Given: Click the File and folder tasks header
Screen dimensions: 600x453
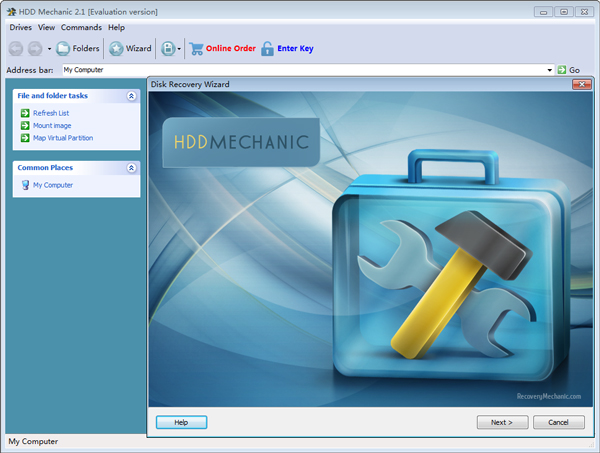Looking at the screenshot, I should 52,96.
